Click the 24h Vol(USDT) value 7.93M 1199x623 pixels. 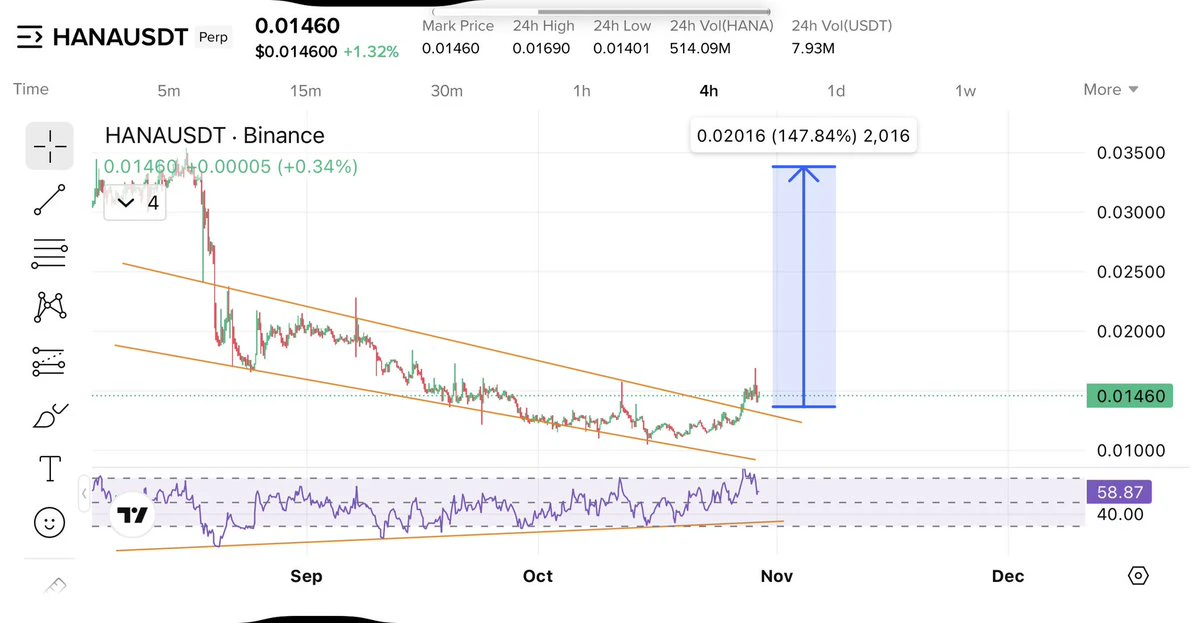coord(813,48)
